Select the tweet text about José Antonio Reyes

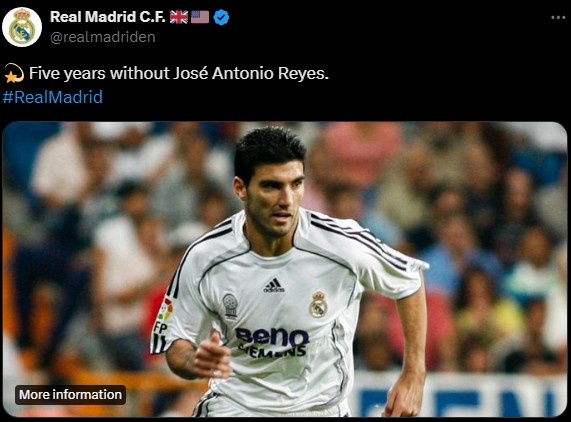(x=179, y=73)
